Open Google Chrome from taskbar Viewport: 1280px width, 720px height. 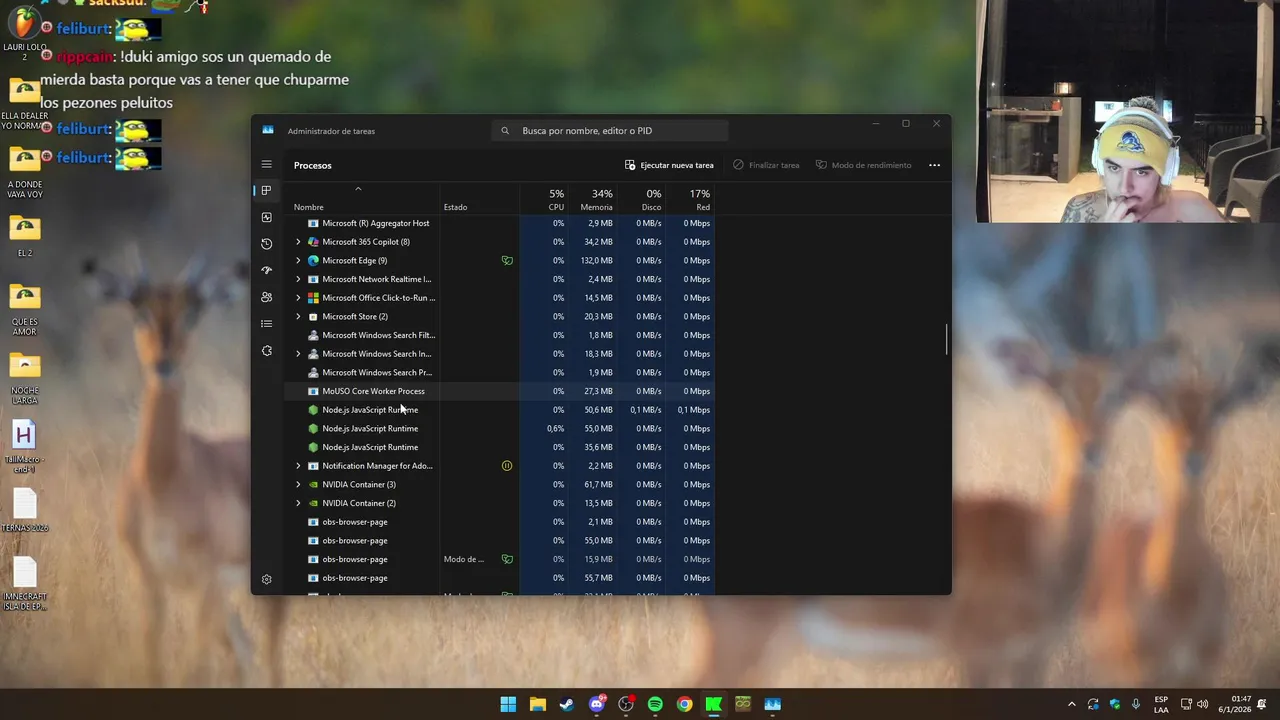point(684,704)
